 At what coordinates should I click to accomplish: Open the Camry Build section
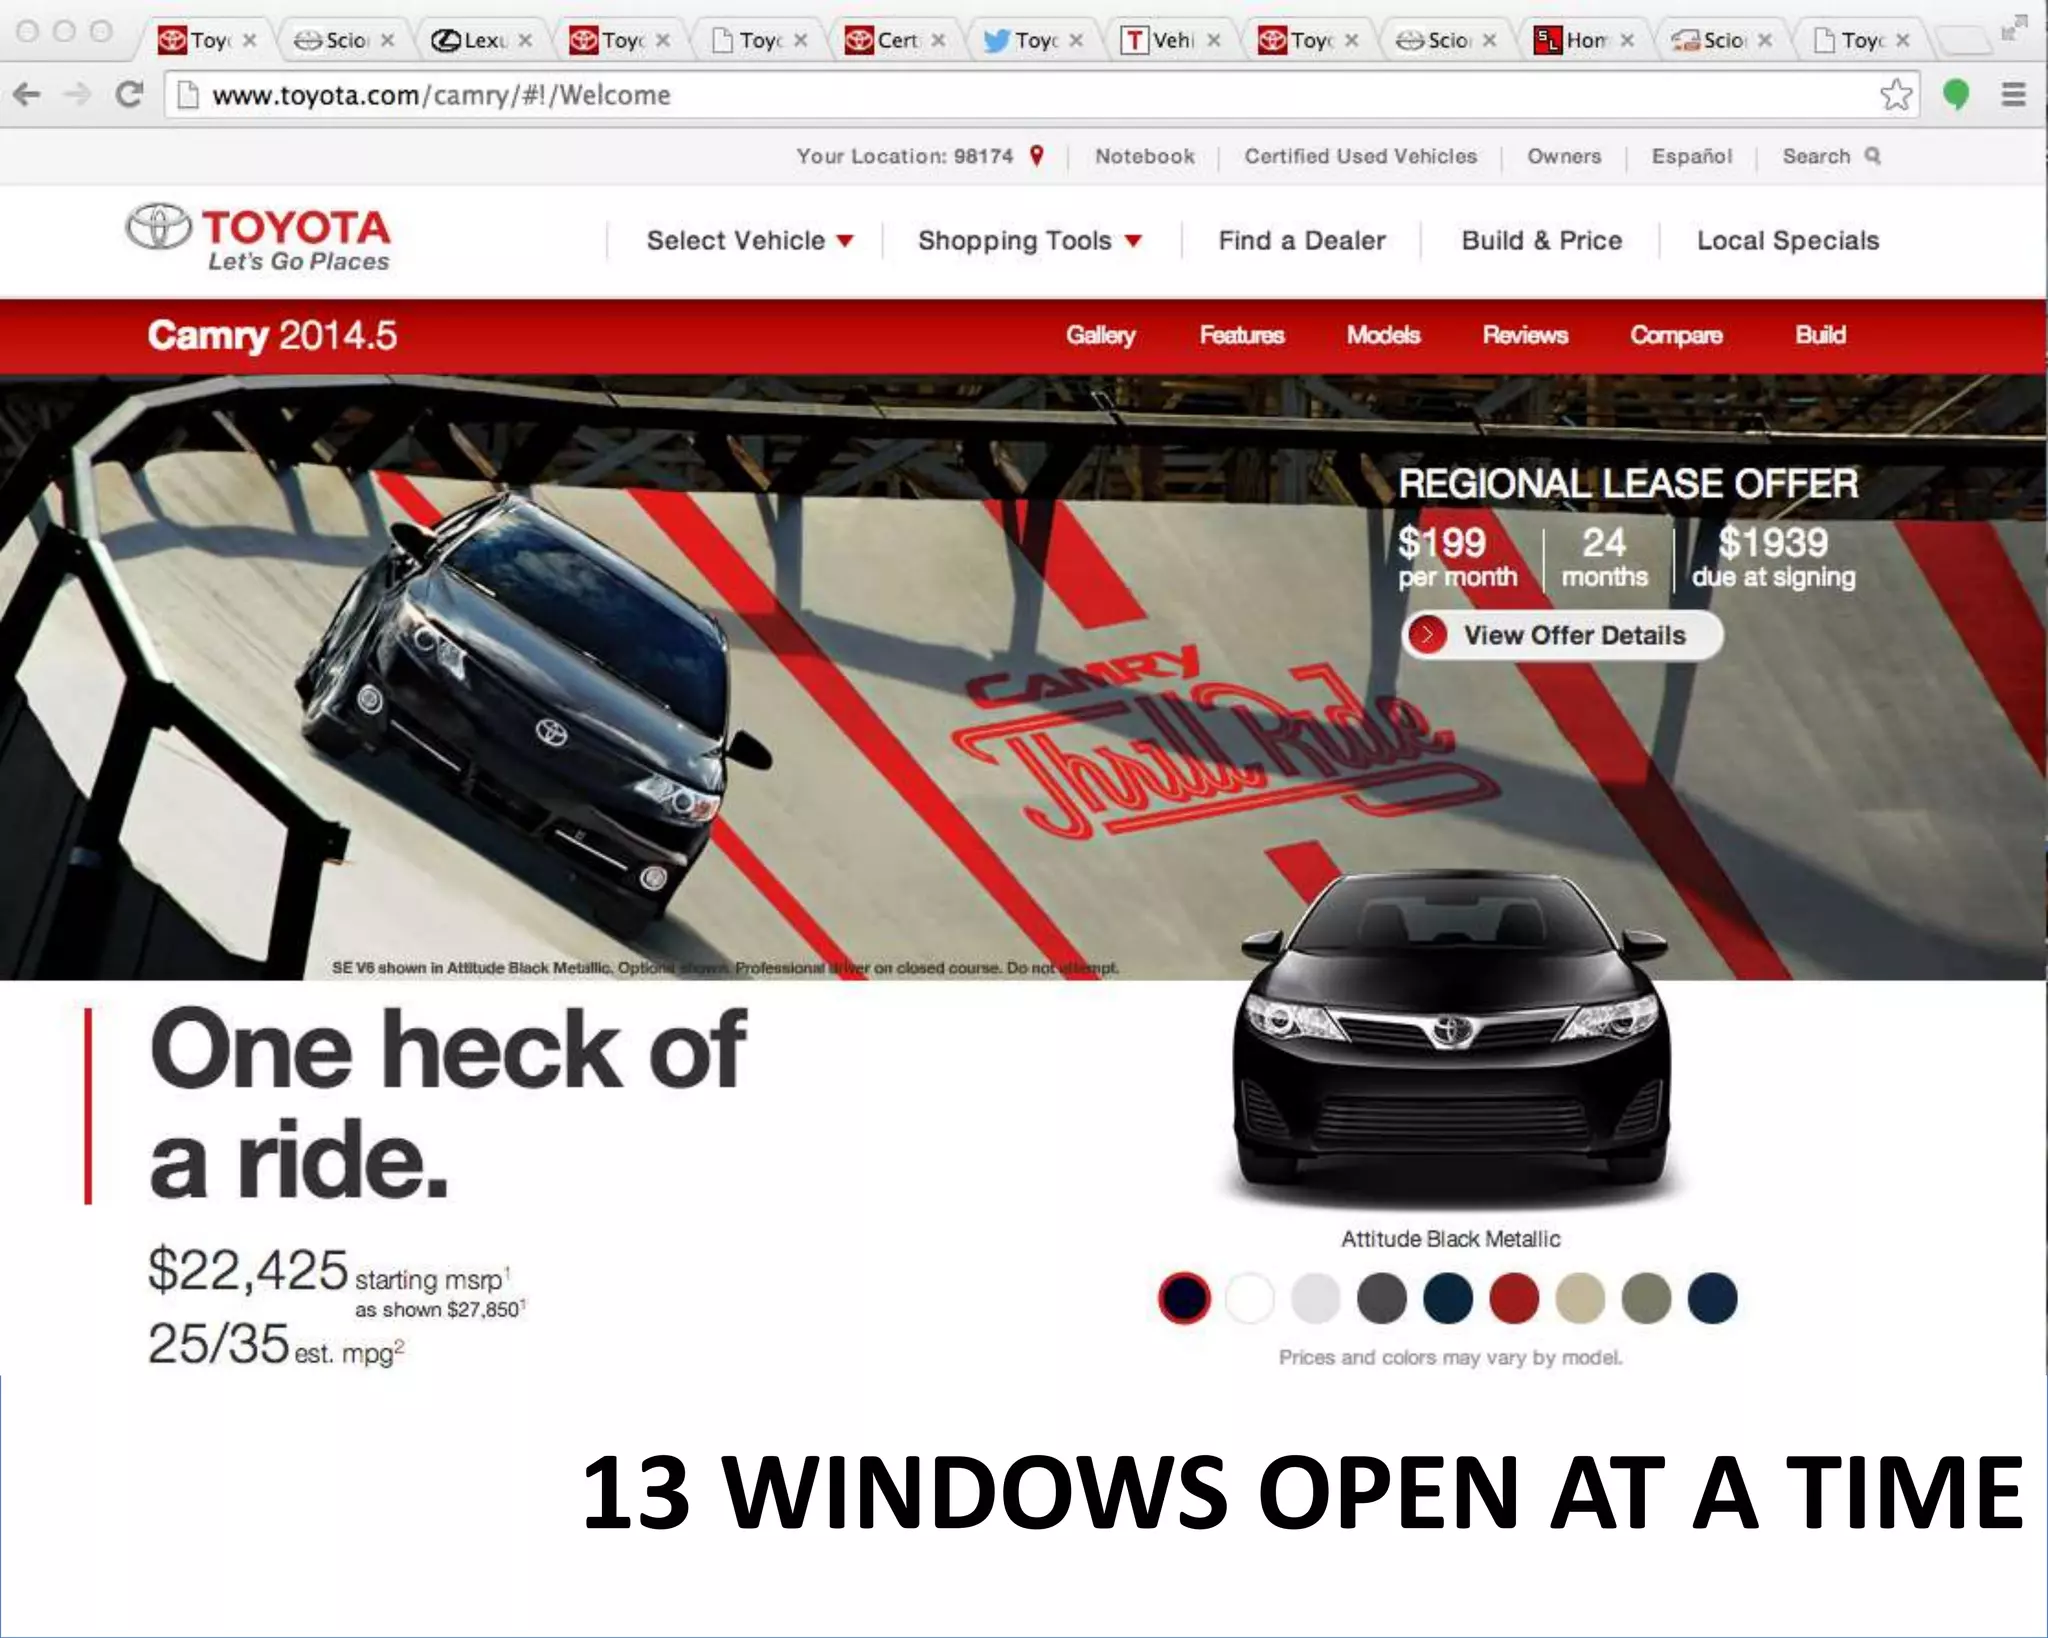point(1820,335)
